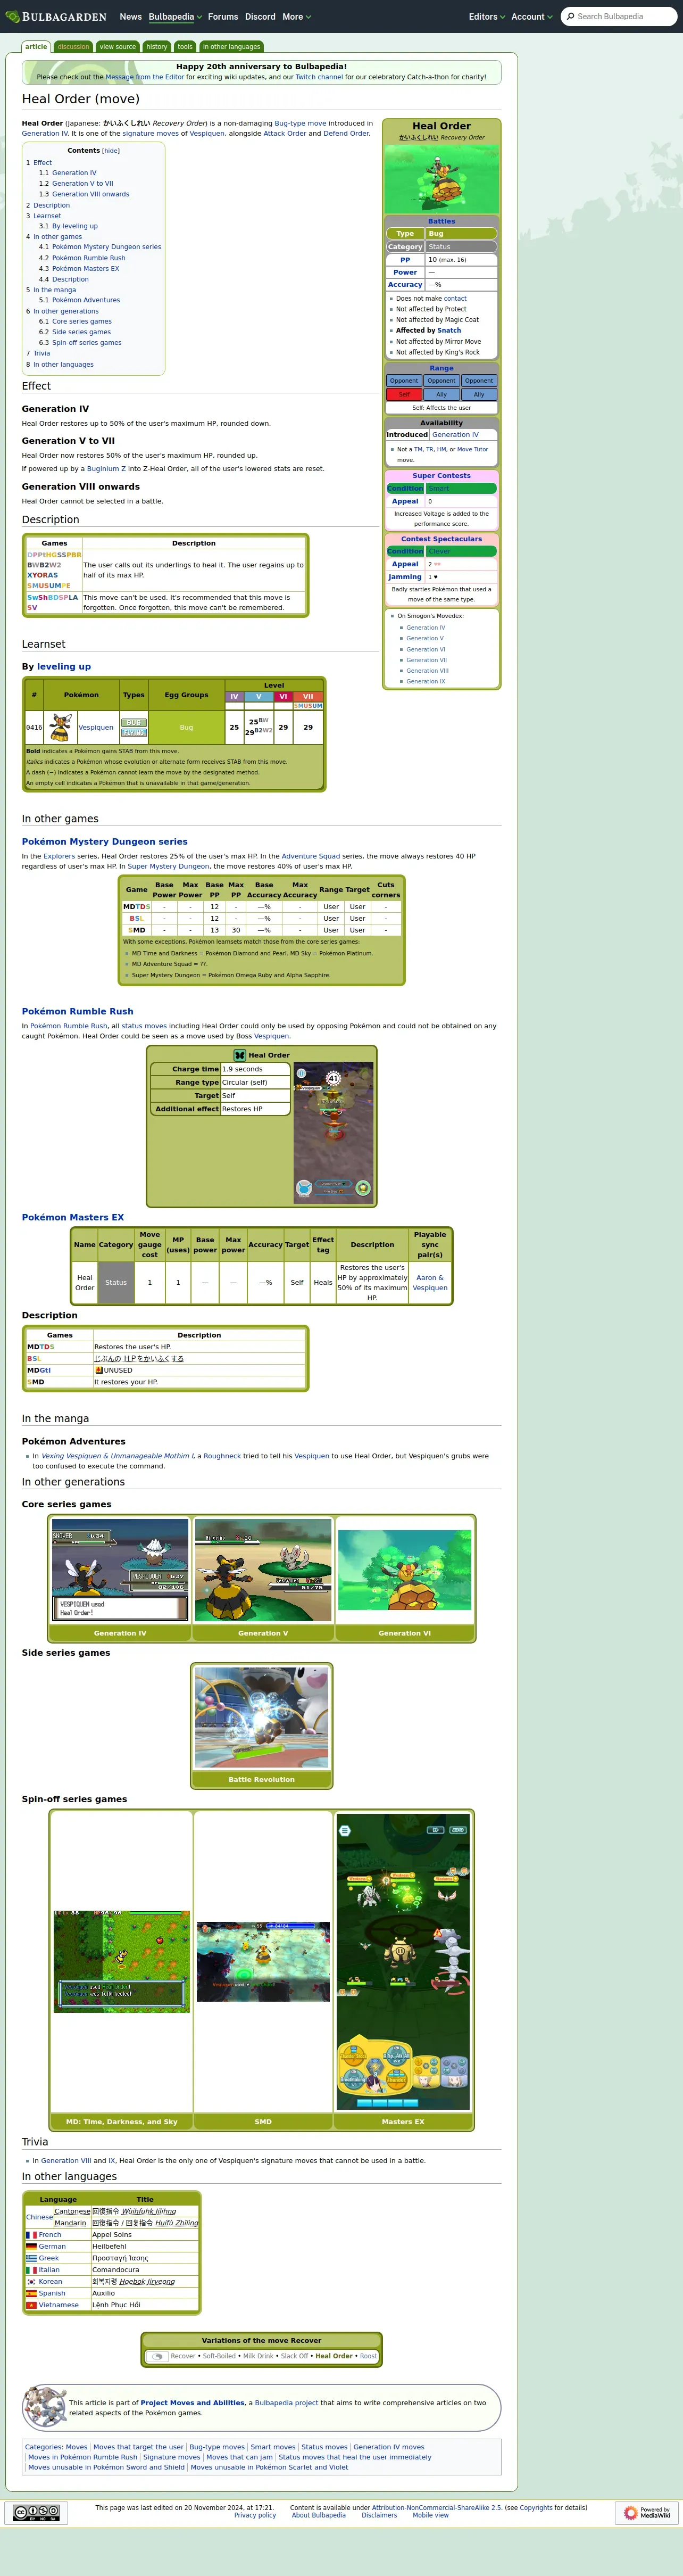Click the French flag icon

pos(31,2234)
